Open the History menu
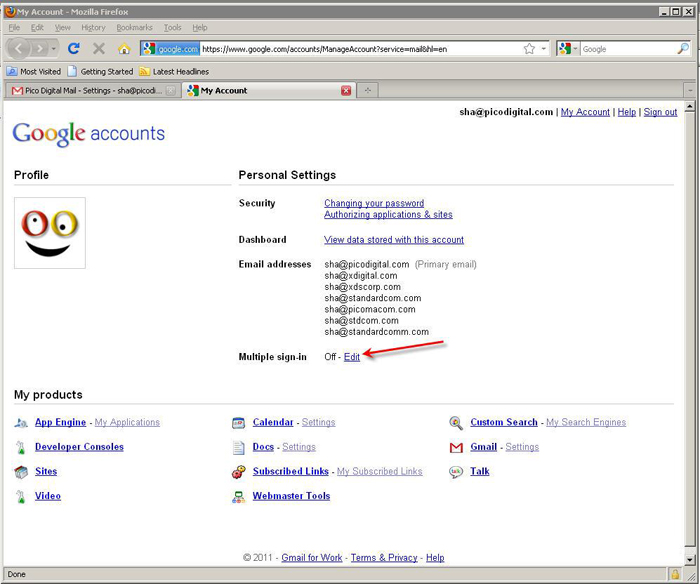This screenshot has height=584, width=700. pyautogui.click(x=93, y=28)
